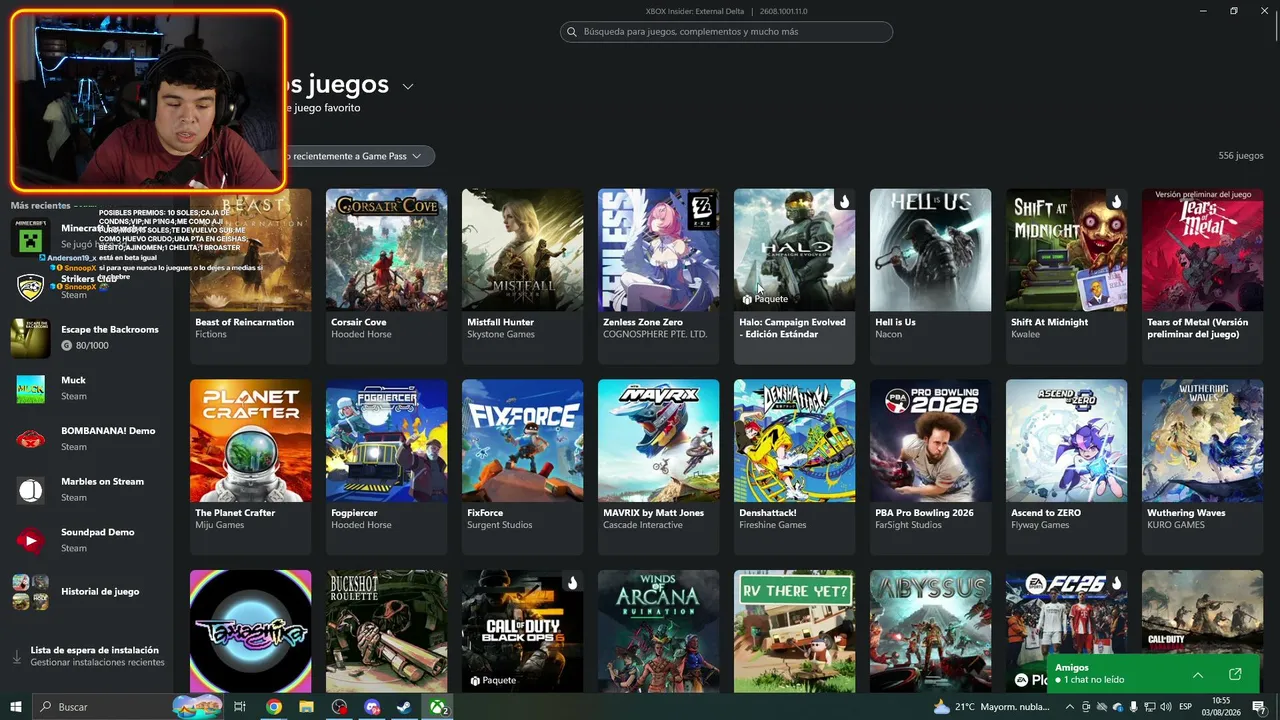Open Halo: Campaign Evolved game card
This screenshot has width=1280, height=720.
(x=794, y=276)
